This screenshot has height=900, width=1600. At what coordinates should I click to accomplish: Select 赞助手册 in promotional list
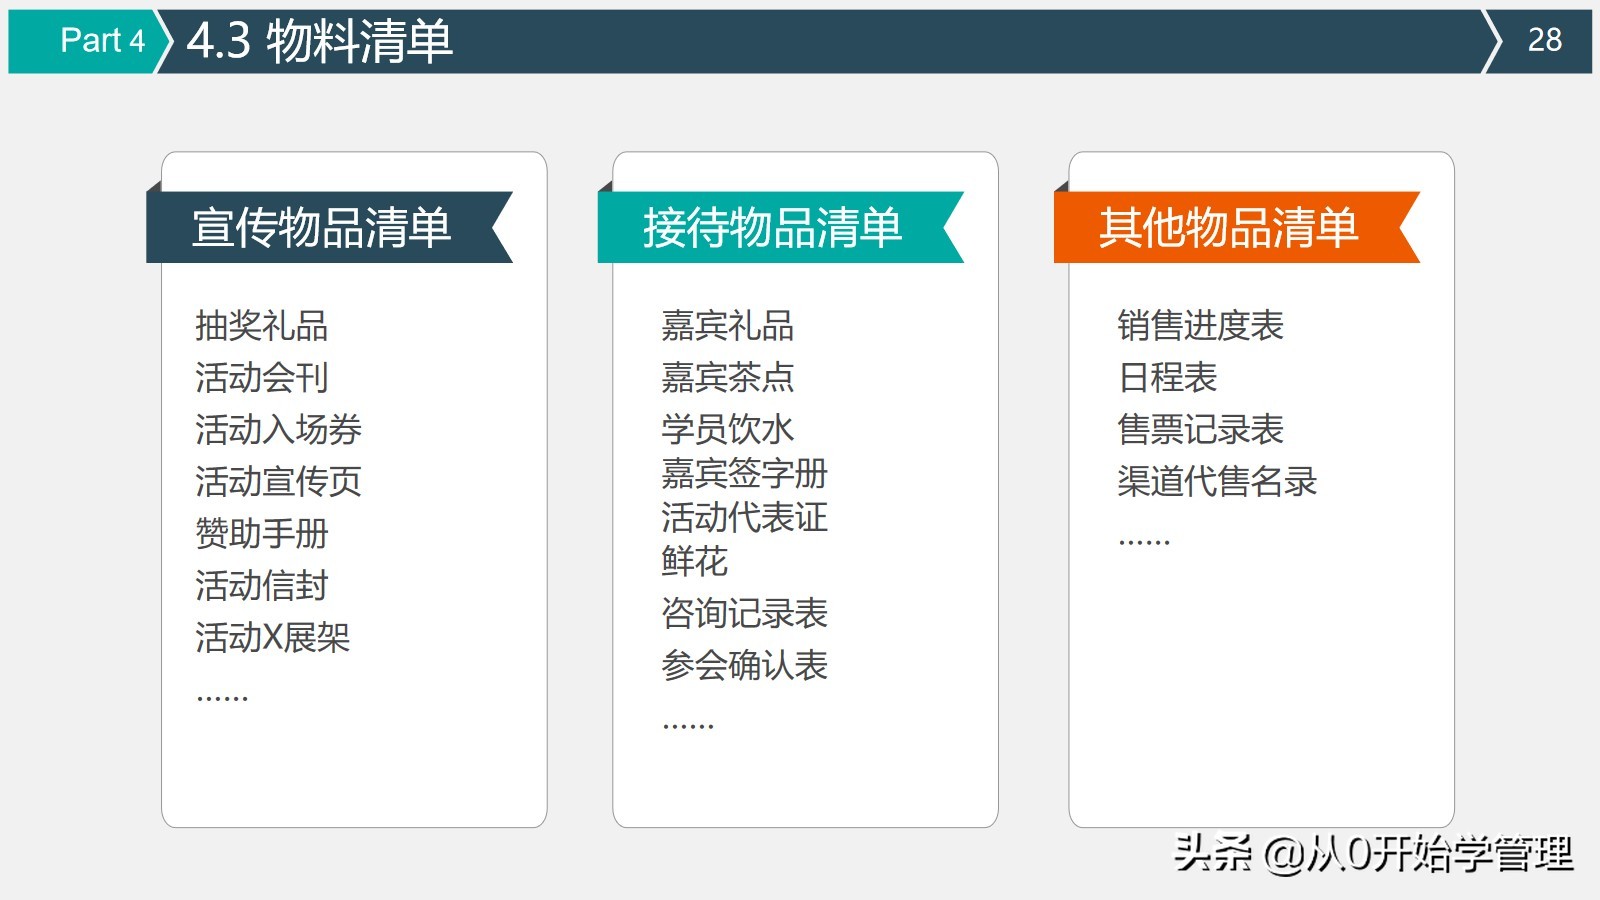click(x=263, y=534)
